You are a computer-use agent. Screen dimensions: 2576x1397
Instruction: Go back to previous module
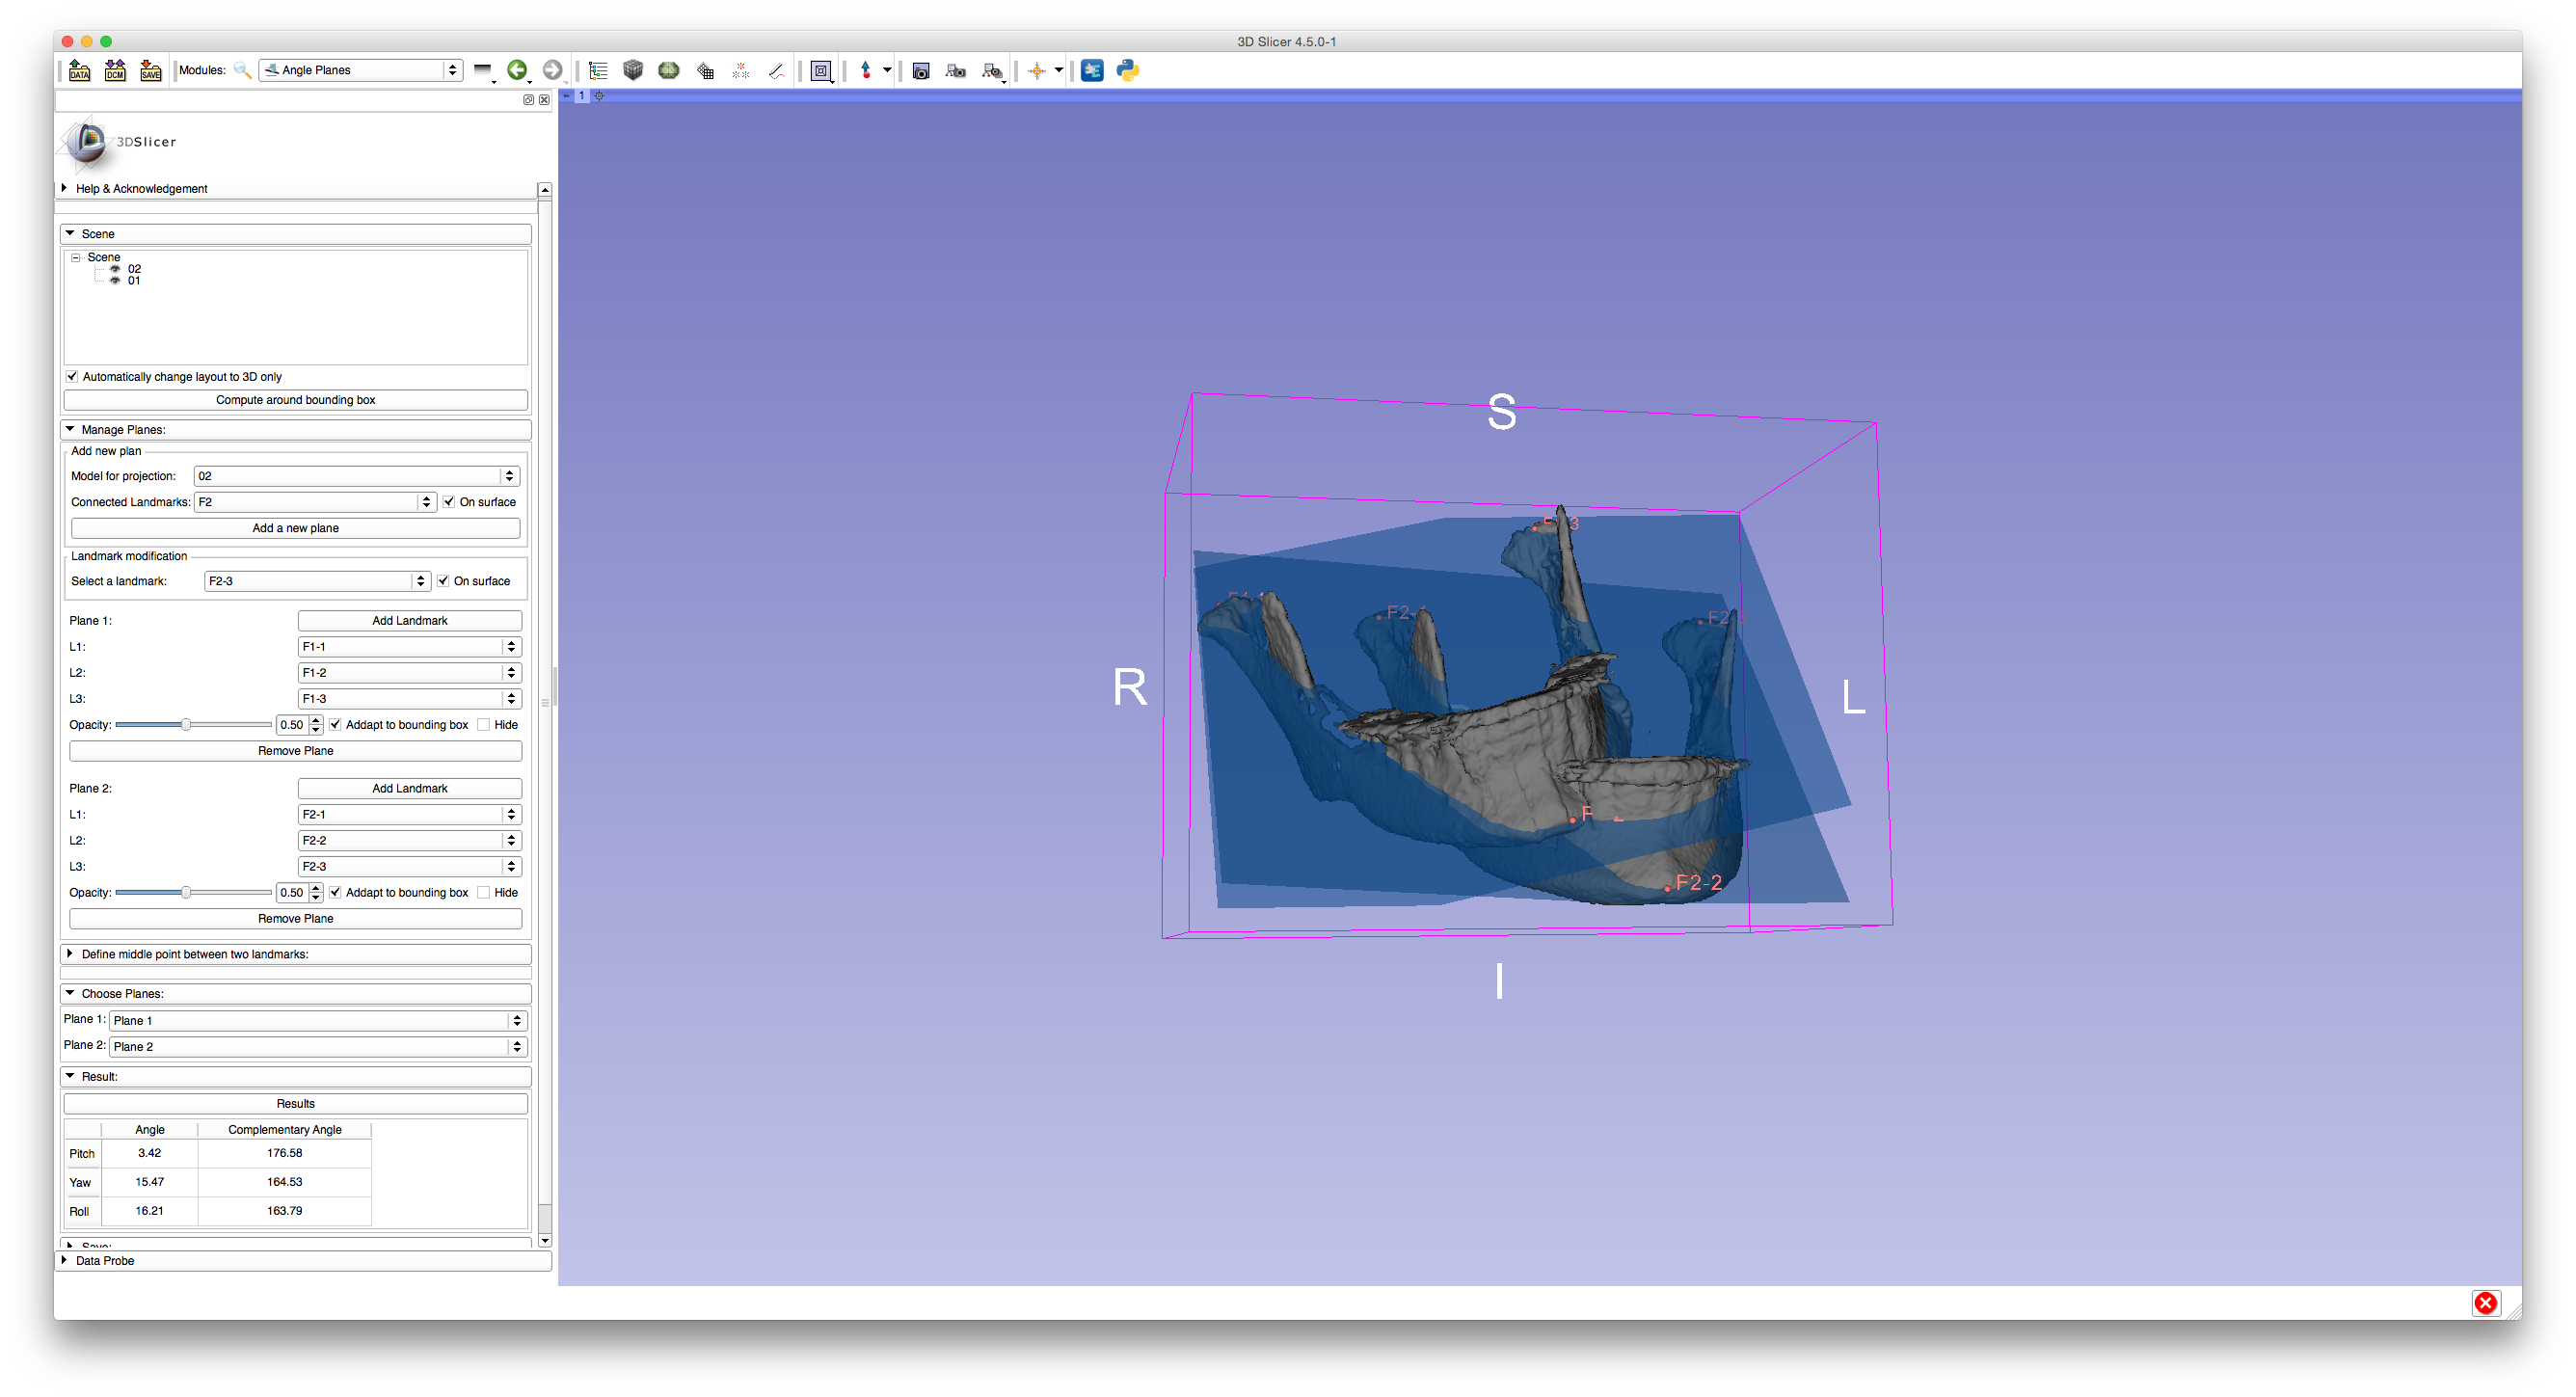click(517, 70)
